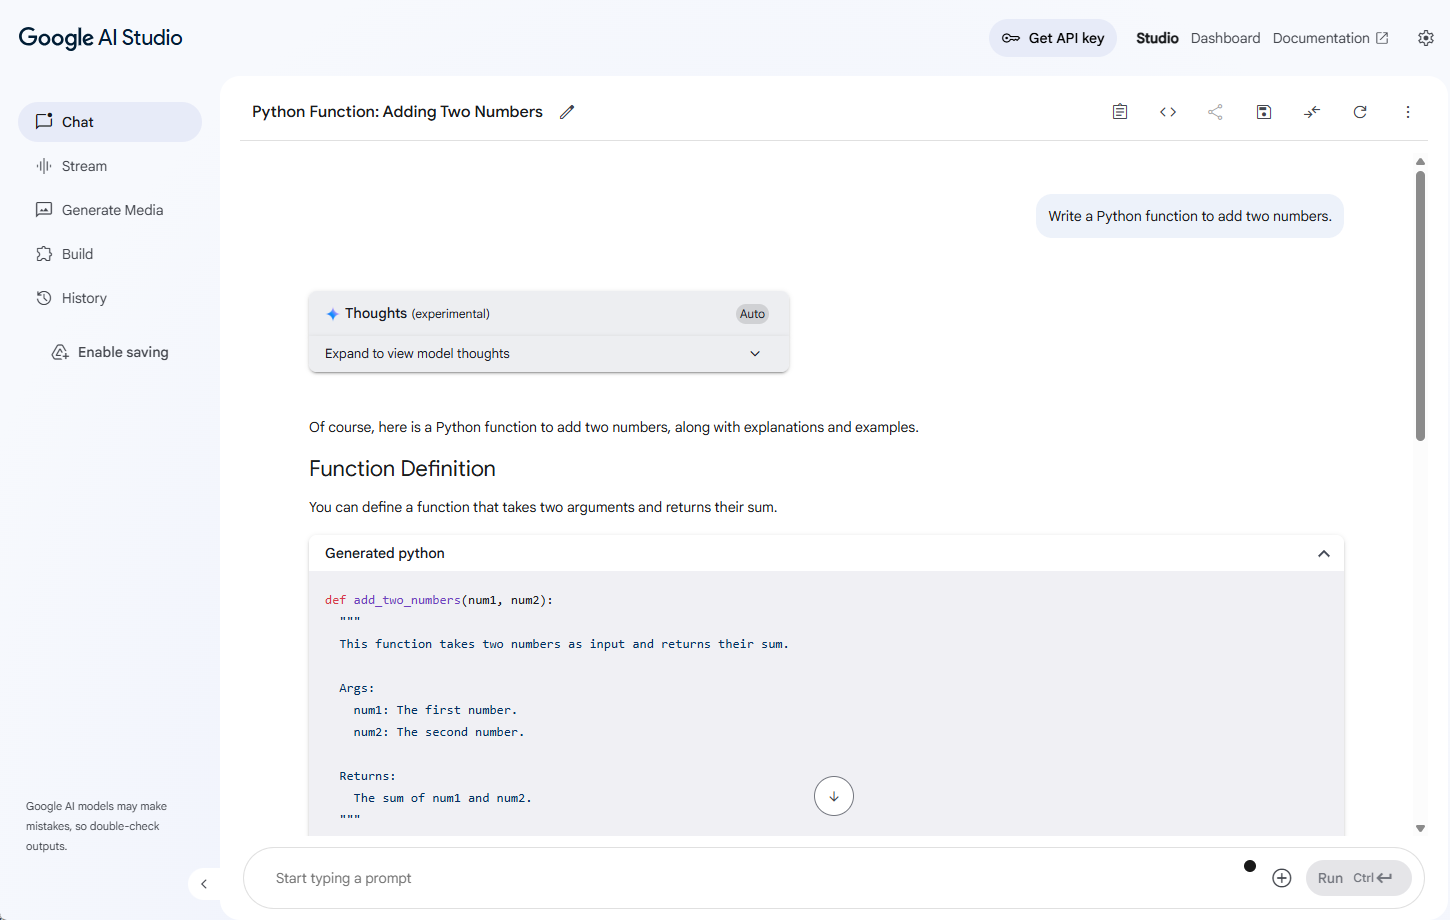1450x920 pixels.
Task: Click the Build puzzle-piece icon
Action: [x=44, y=254]
